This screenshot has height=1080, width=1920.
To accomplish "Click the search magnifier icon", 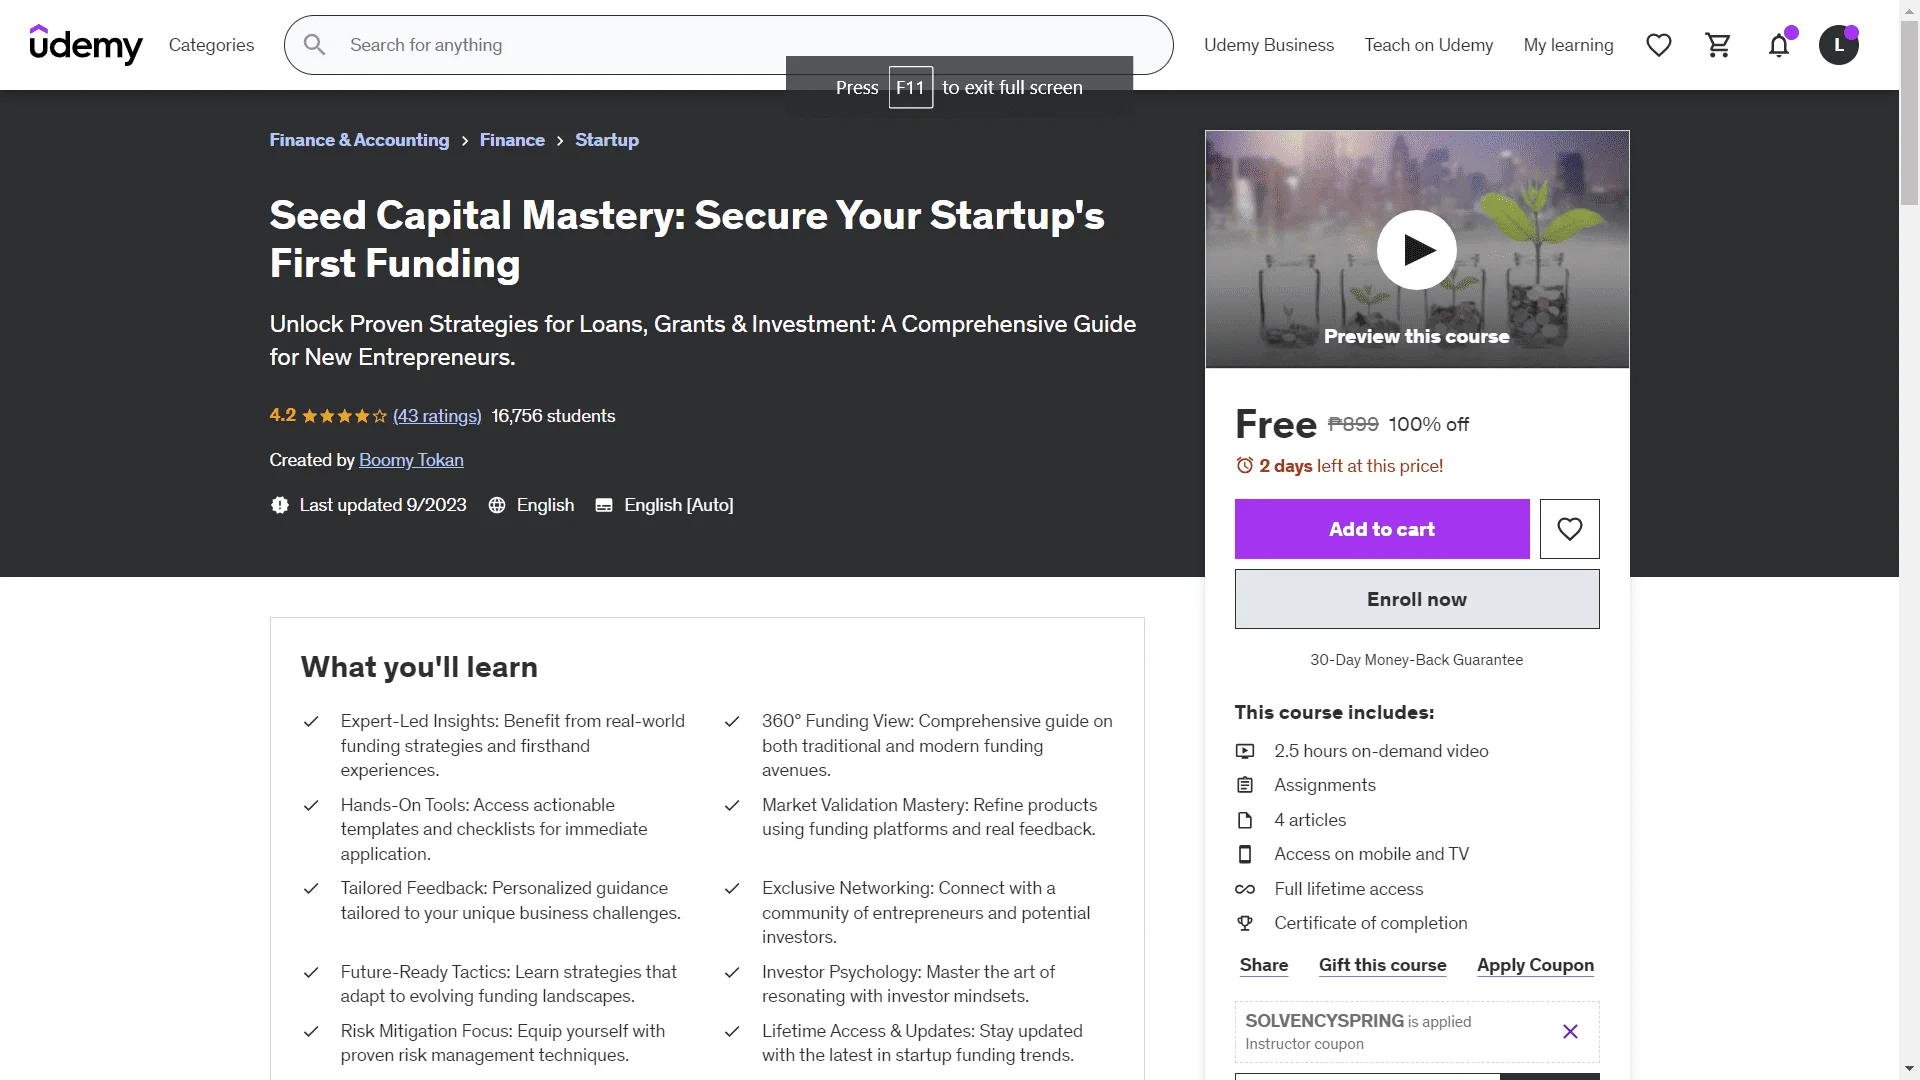I will (314, 45).
